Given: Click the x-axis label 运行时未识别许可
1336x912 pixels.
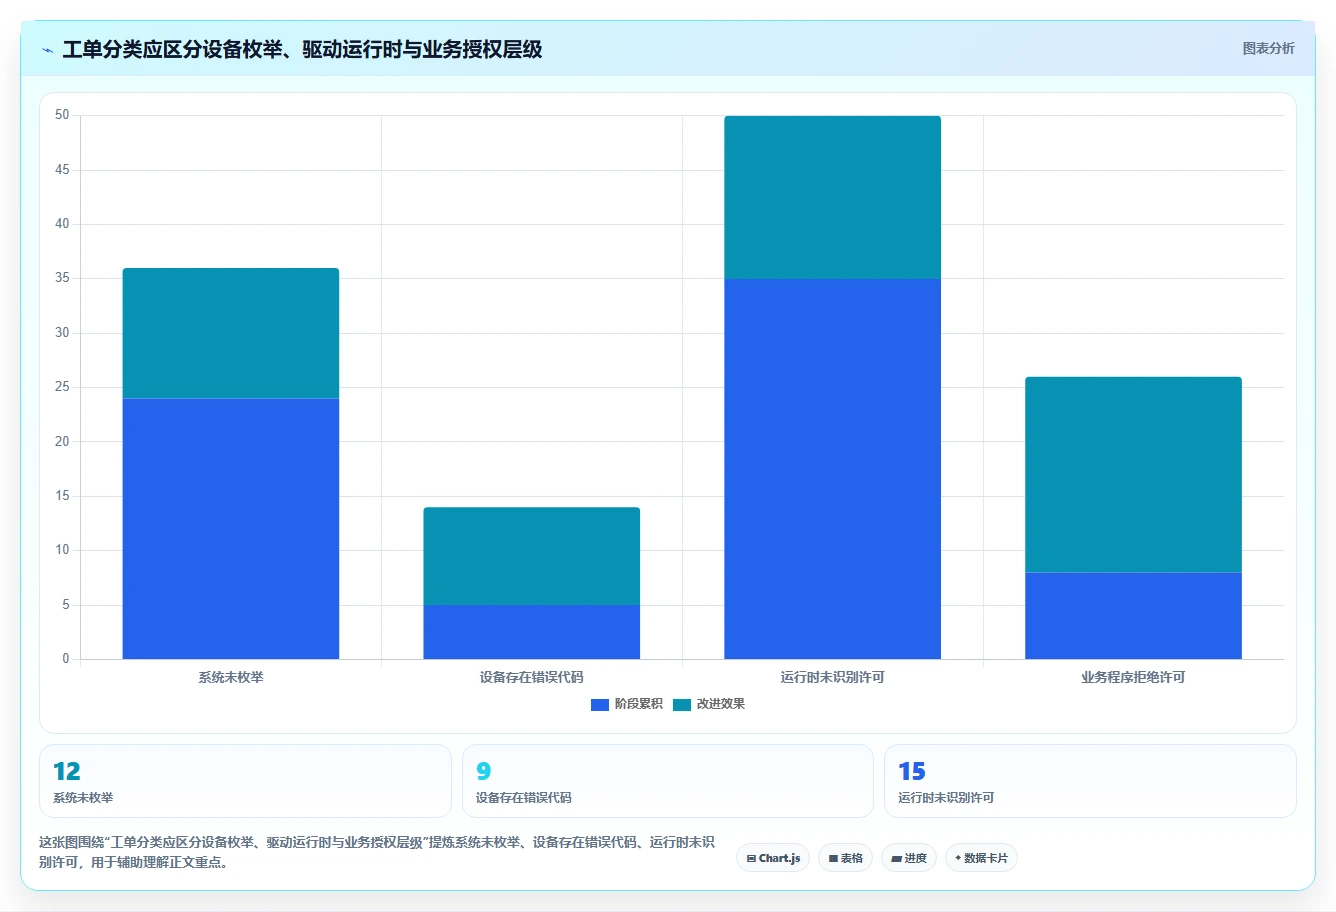Looking at the screenshot, I should click(x=833, y=677).
